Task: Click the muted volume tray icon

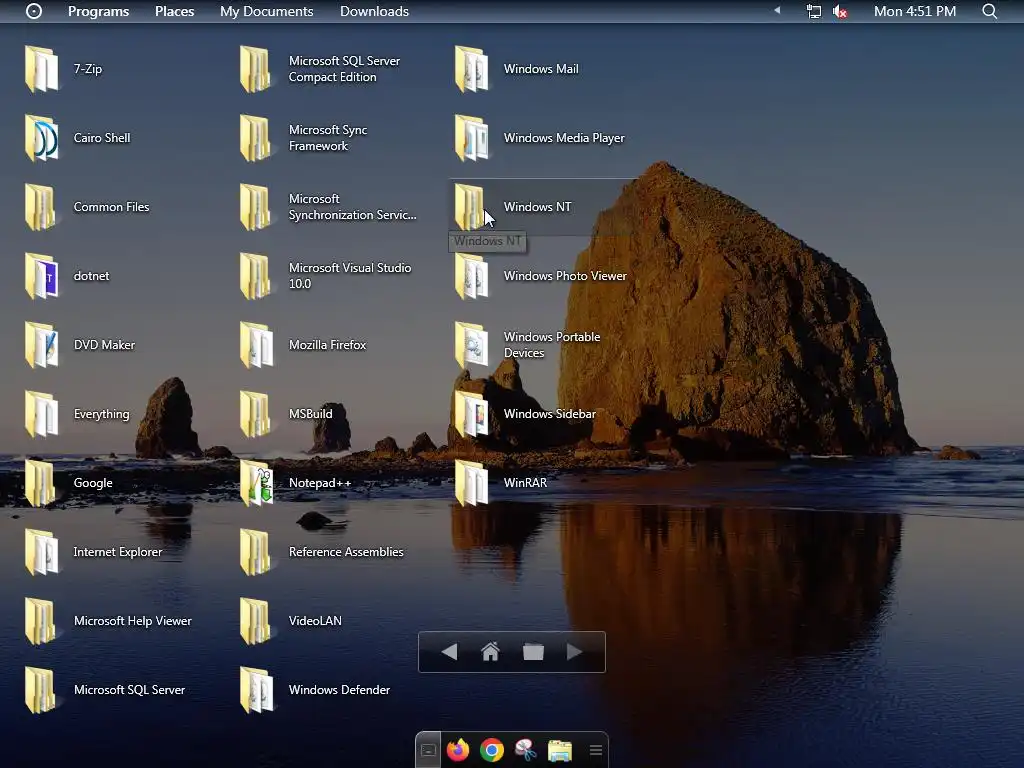Action: click(840, 11)
